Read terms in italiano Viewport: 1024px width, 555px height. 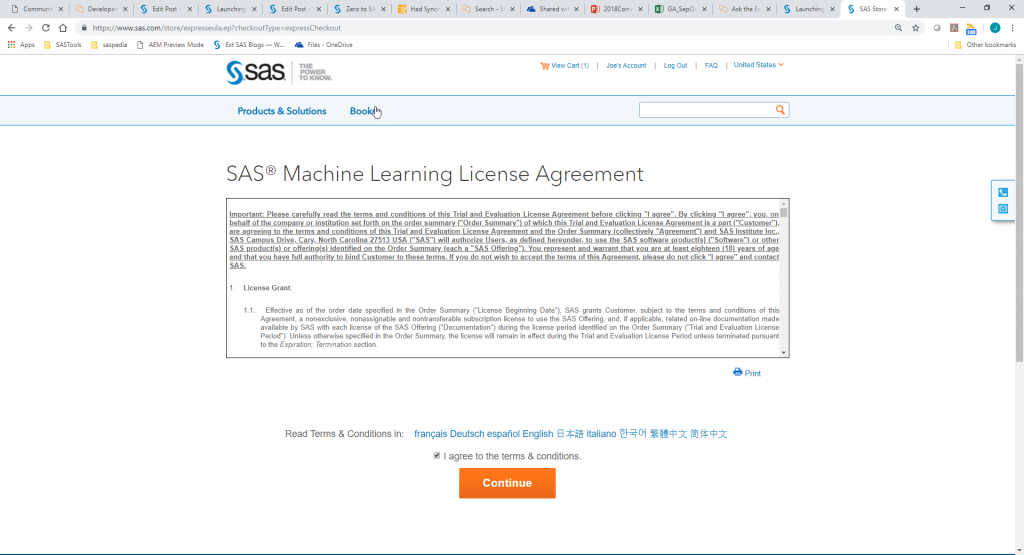pyautogui.click(x=601, y=434)
